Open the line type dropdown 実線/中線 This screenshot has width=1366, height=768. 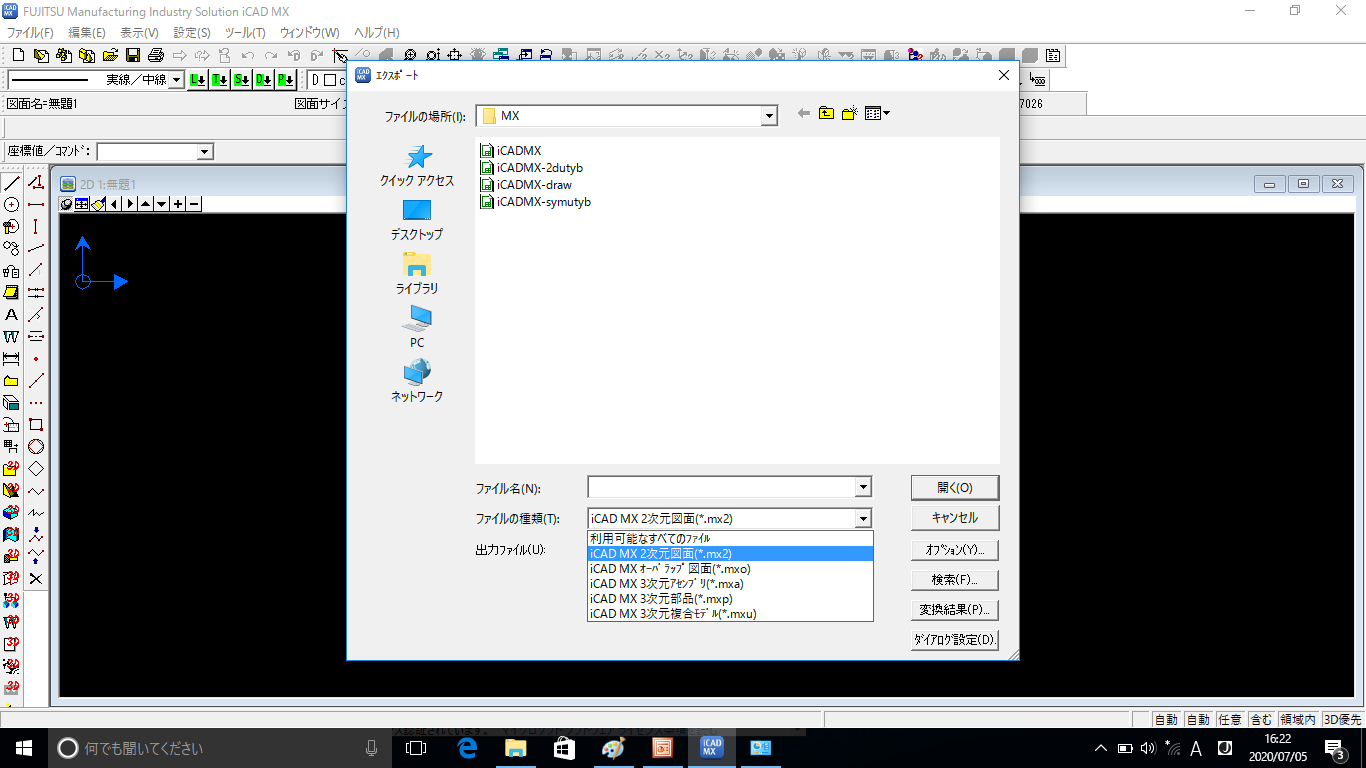coord(177,80)
